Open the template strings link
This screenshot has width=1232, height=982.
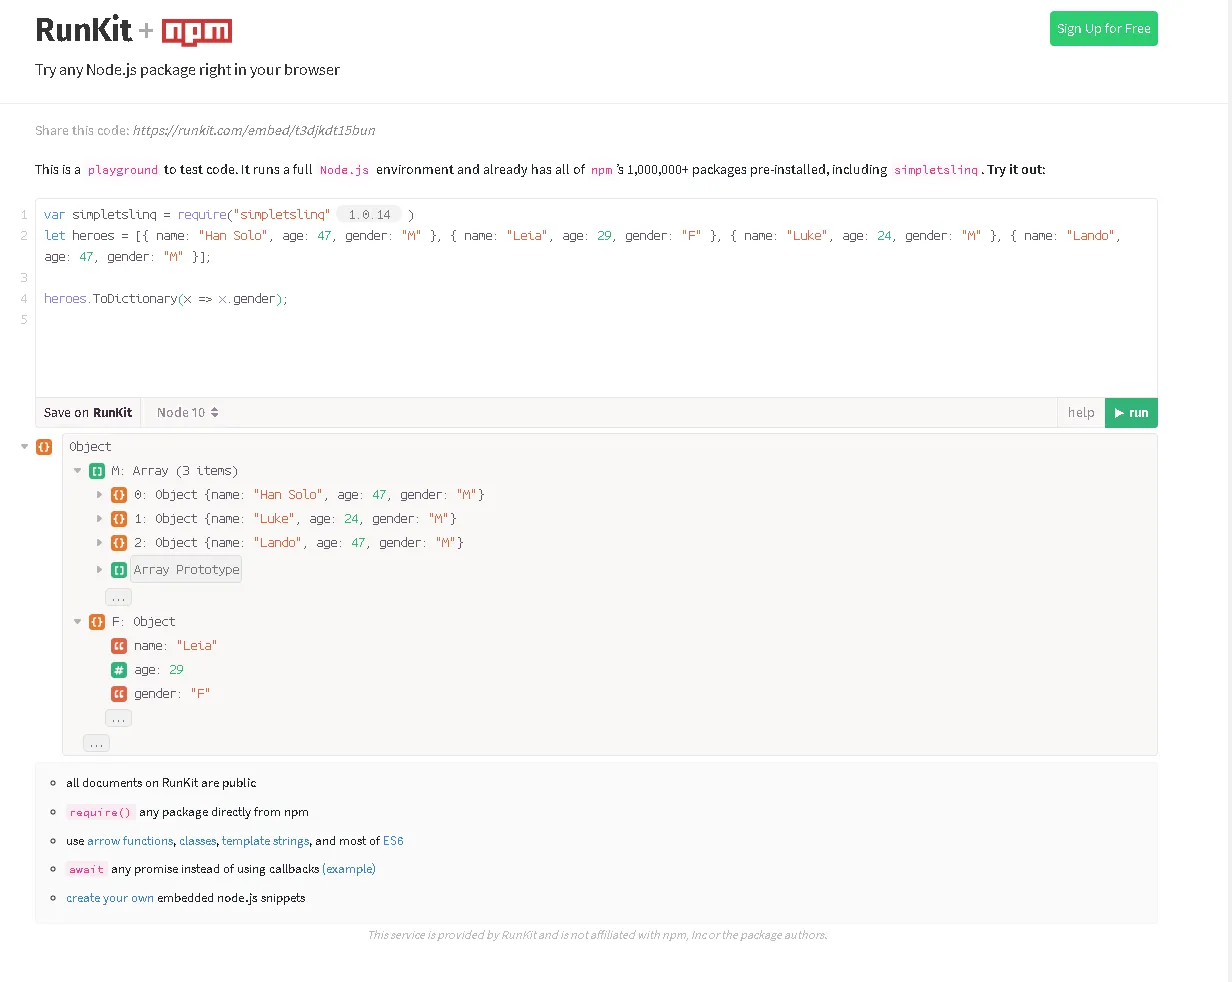click(x=266, y=841)
